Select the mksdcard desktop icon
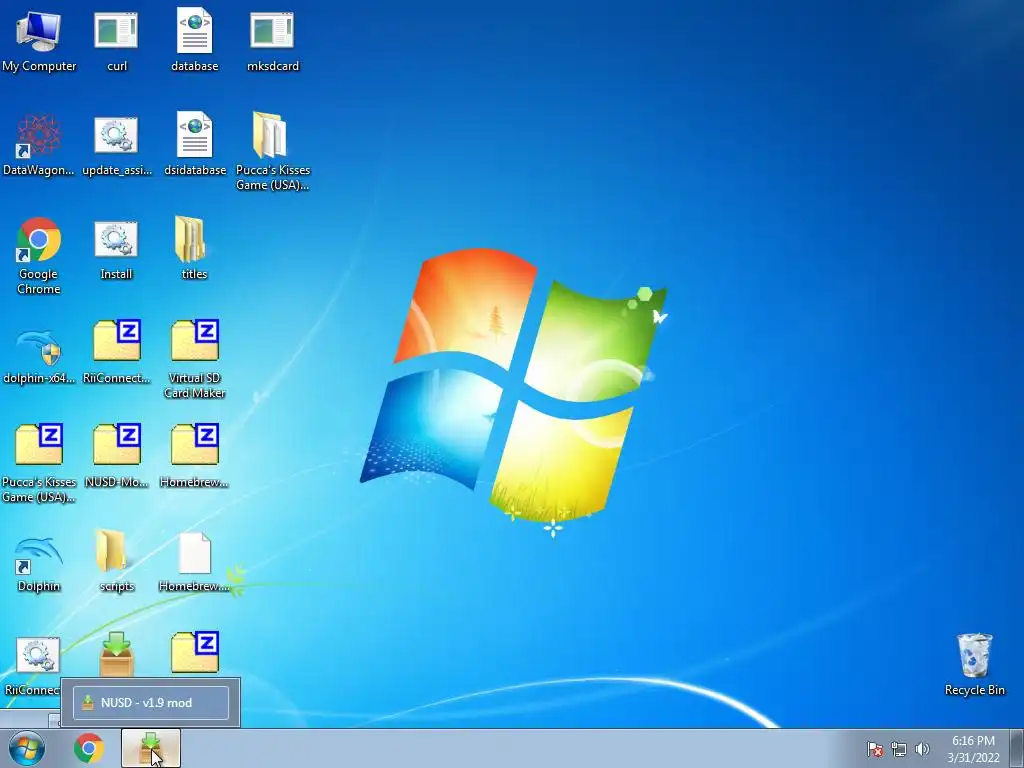This screenshot has height=768, width=1024. (272, 40)
